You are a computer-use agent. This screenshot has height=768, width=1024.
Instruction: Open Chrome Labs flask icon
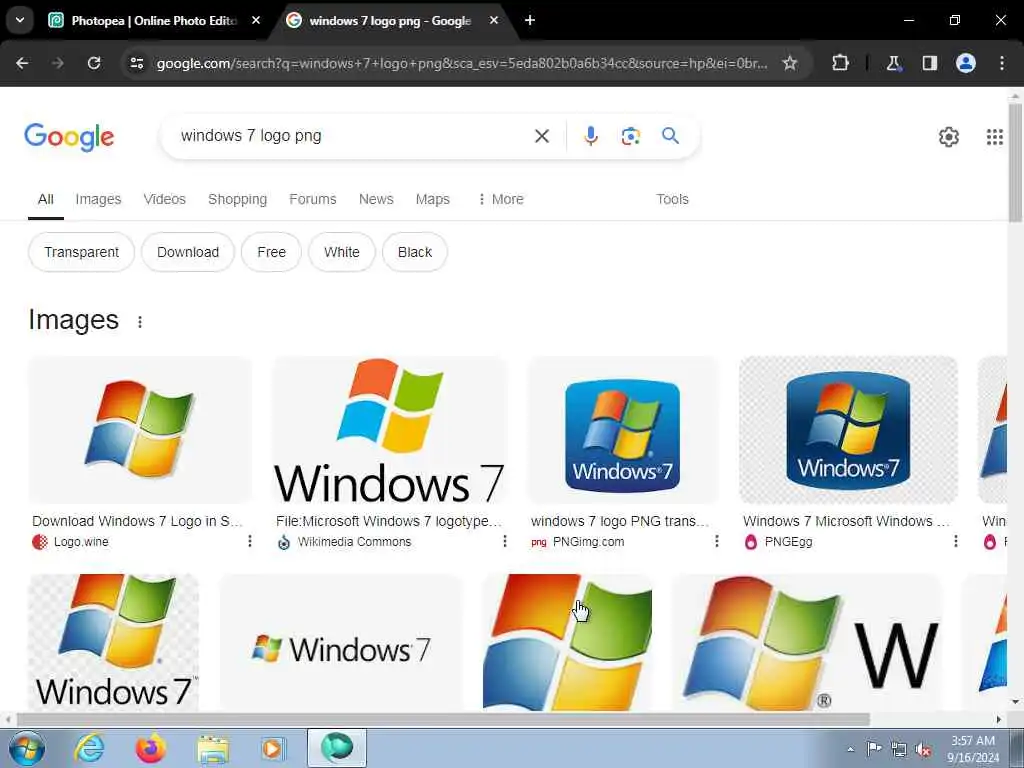tap(893, 63)
